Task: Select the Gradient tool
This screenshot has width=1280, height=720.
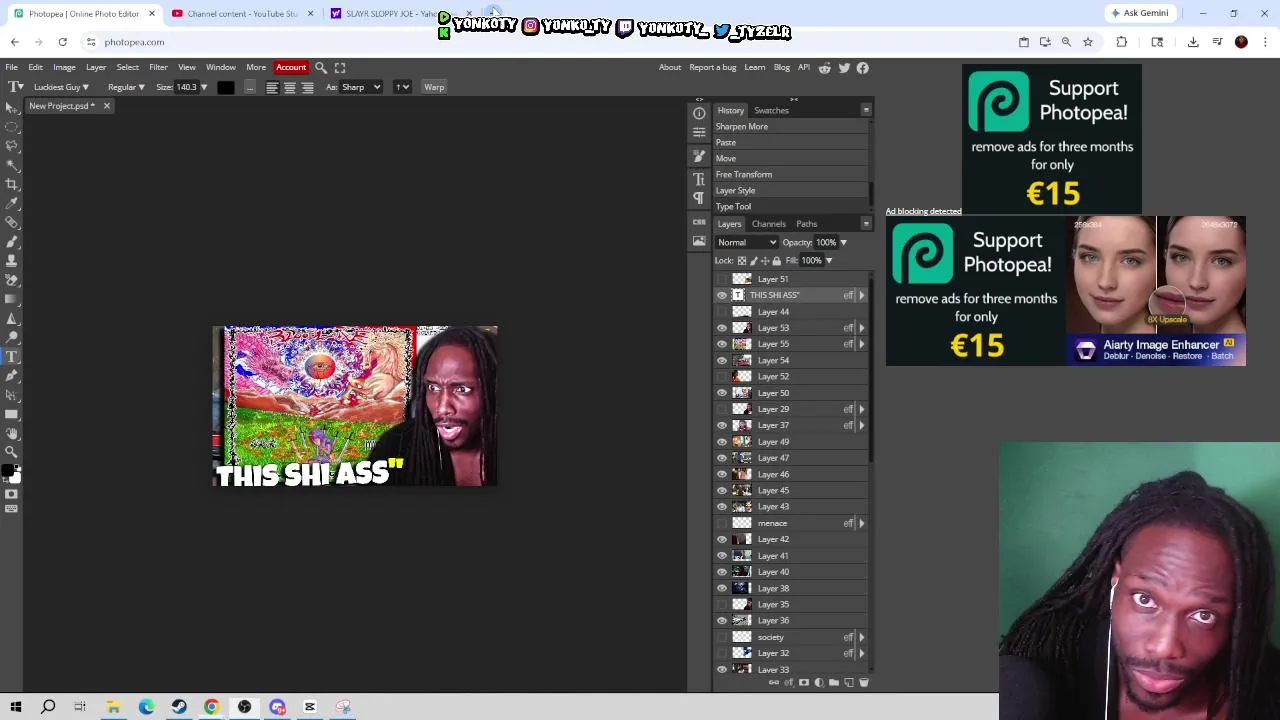Action: (11, 299)
